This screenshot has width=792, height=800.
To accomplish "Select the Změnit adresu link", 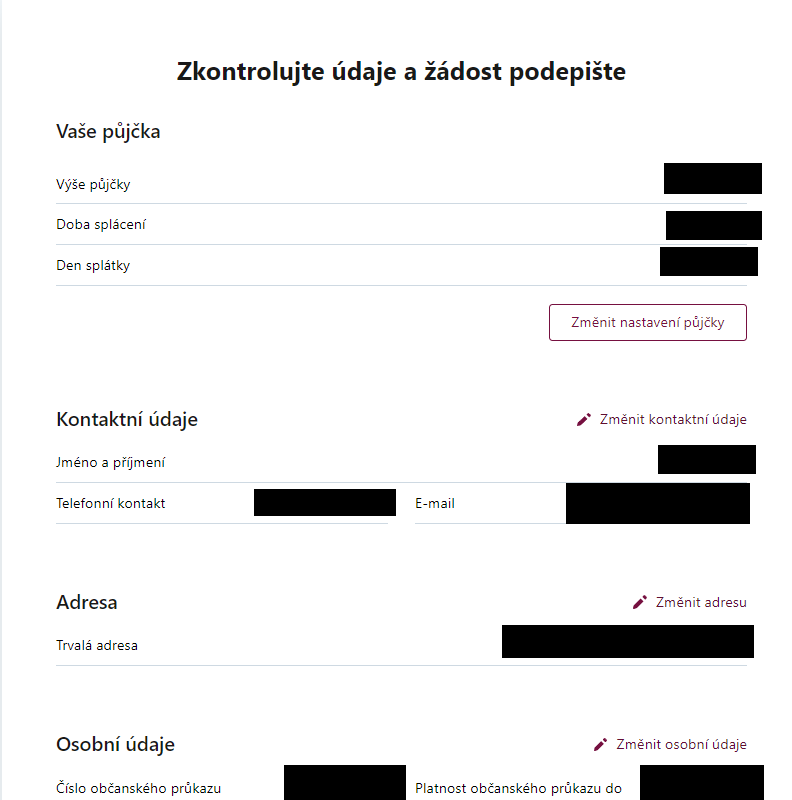I will (700, 602).
